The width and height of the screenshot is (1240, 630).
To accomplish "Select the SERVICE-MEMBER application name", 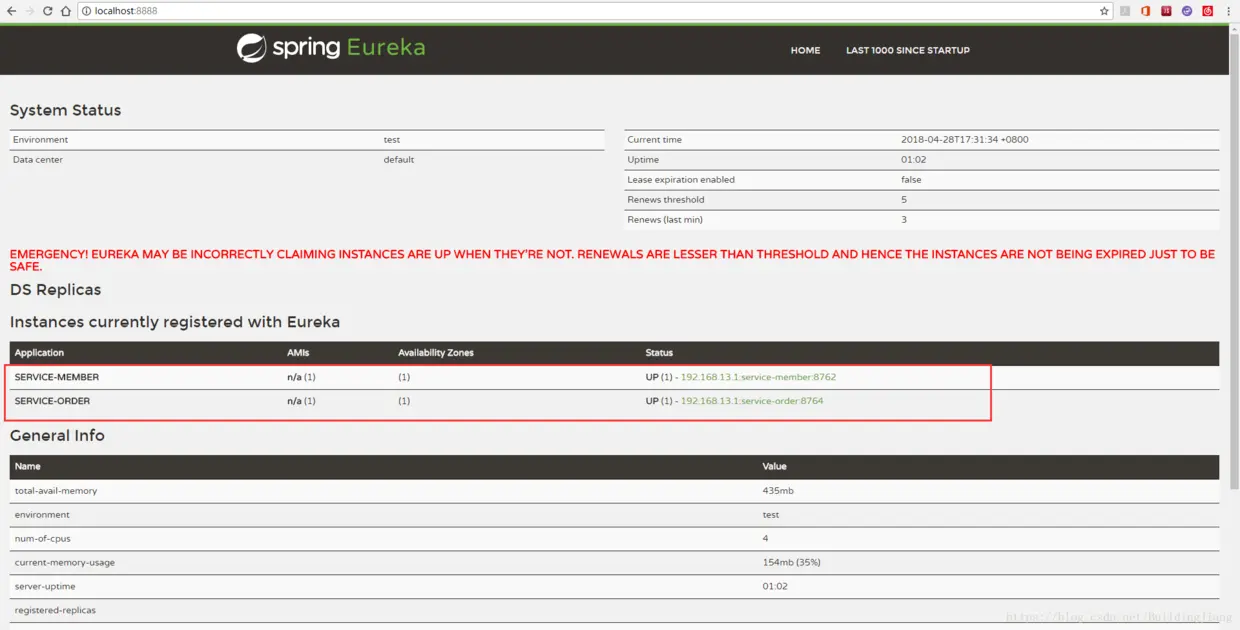I will pyautogui.click(x=57, y=377).
